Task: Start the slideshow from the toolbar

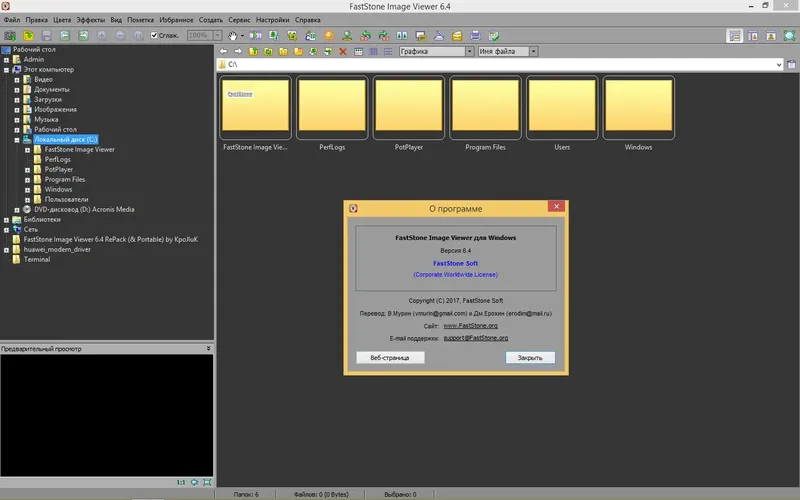Action: click(x=255, y=36)
